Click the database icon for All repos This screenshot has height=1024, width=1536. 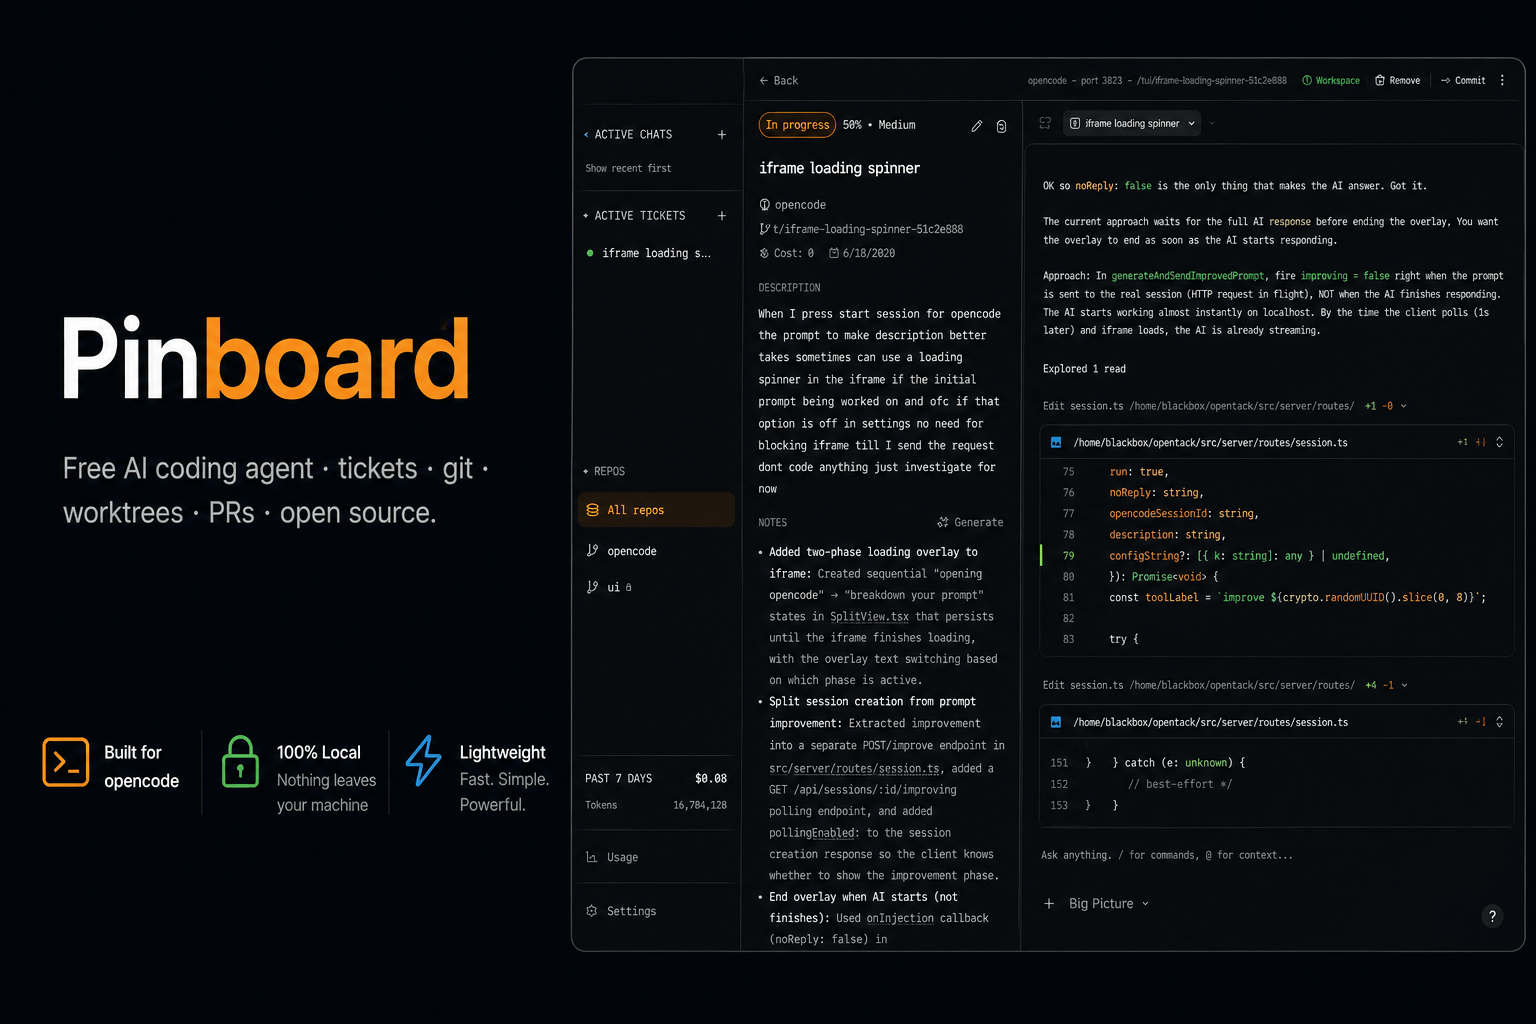(x=592, y=510)
